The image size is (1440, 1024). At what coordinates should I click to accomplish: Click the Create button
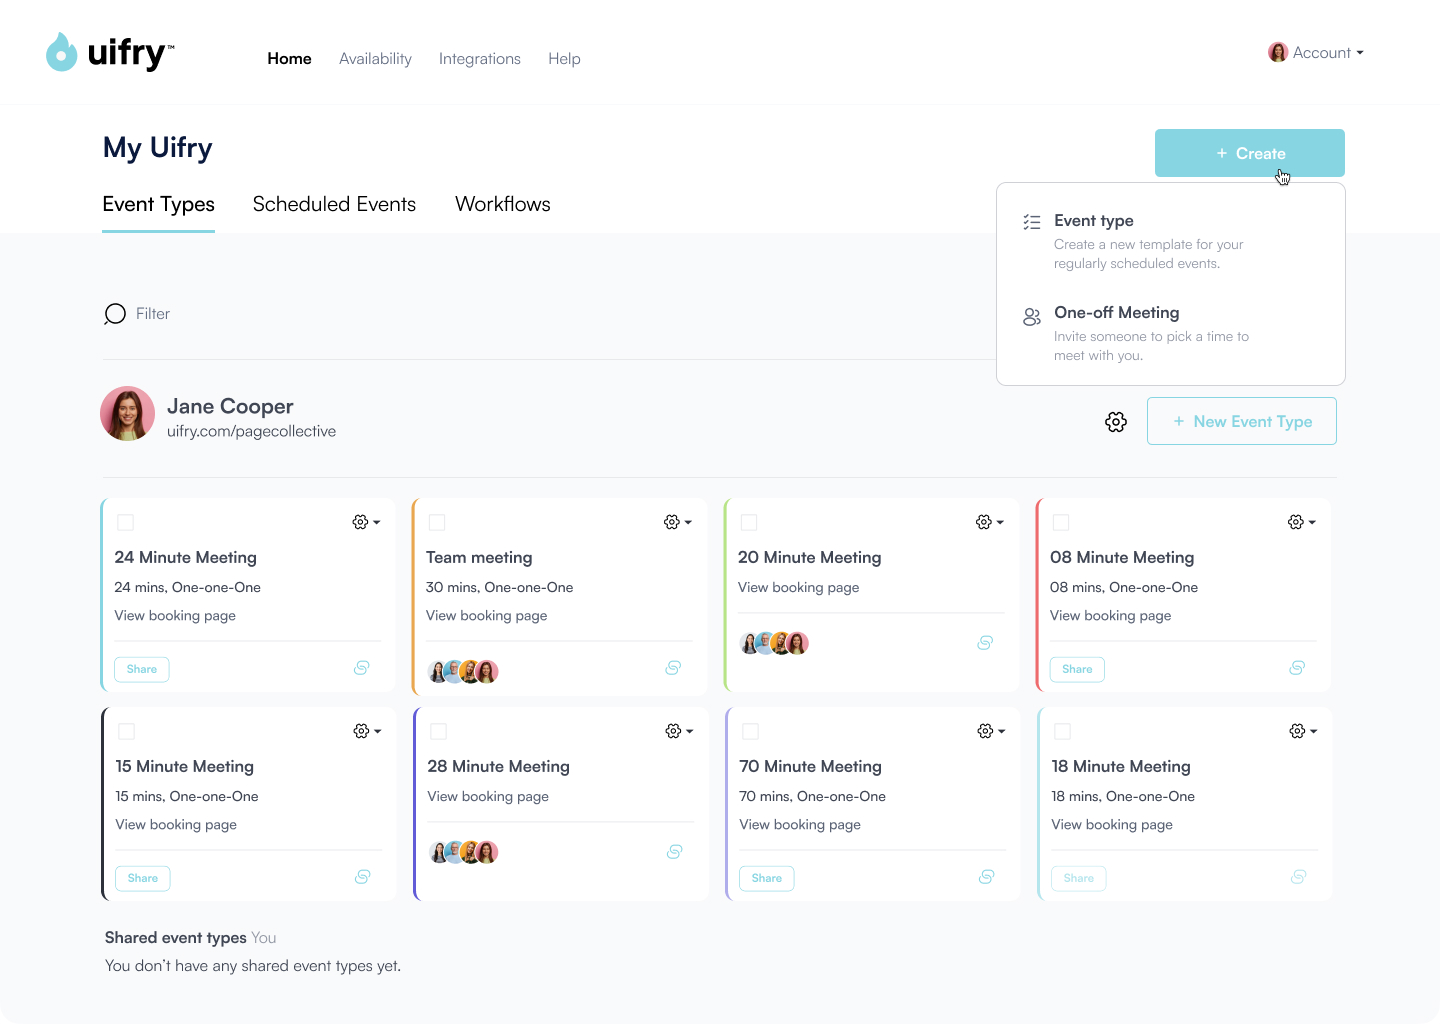[1250, 153]
